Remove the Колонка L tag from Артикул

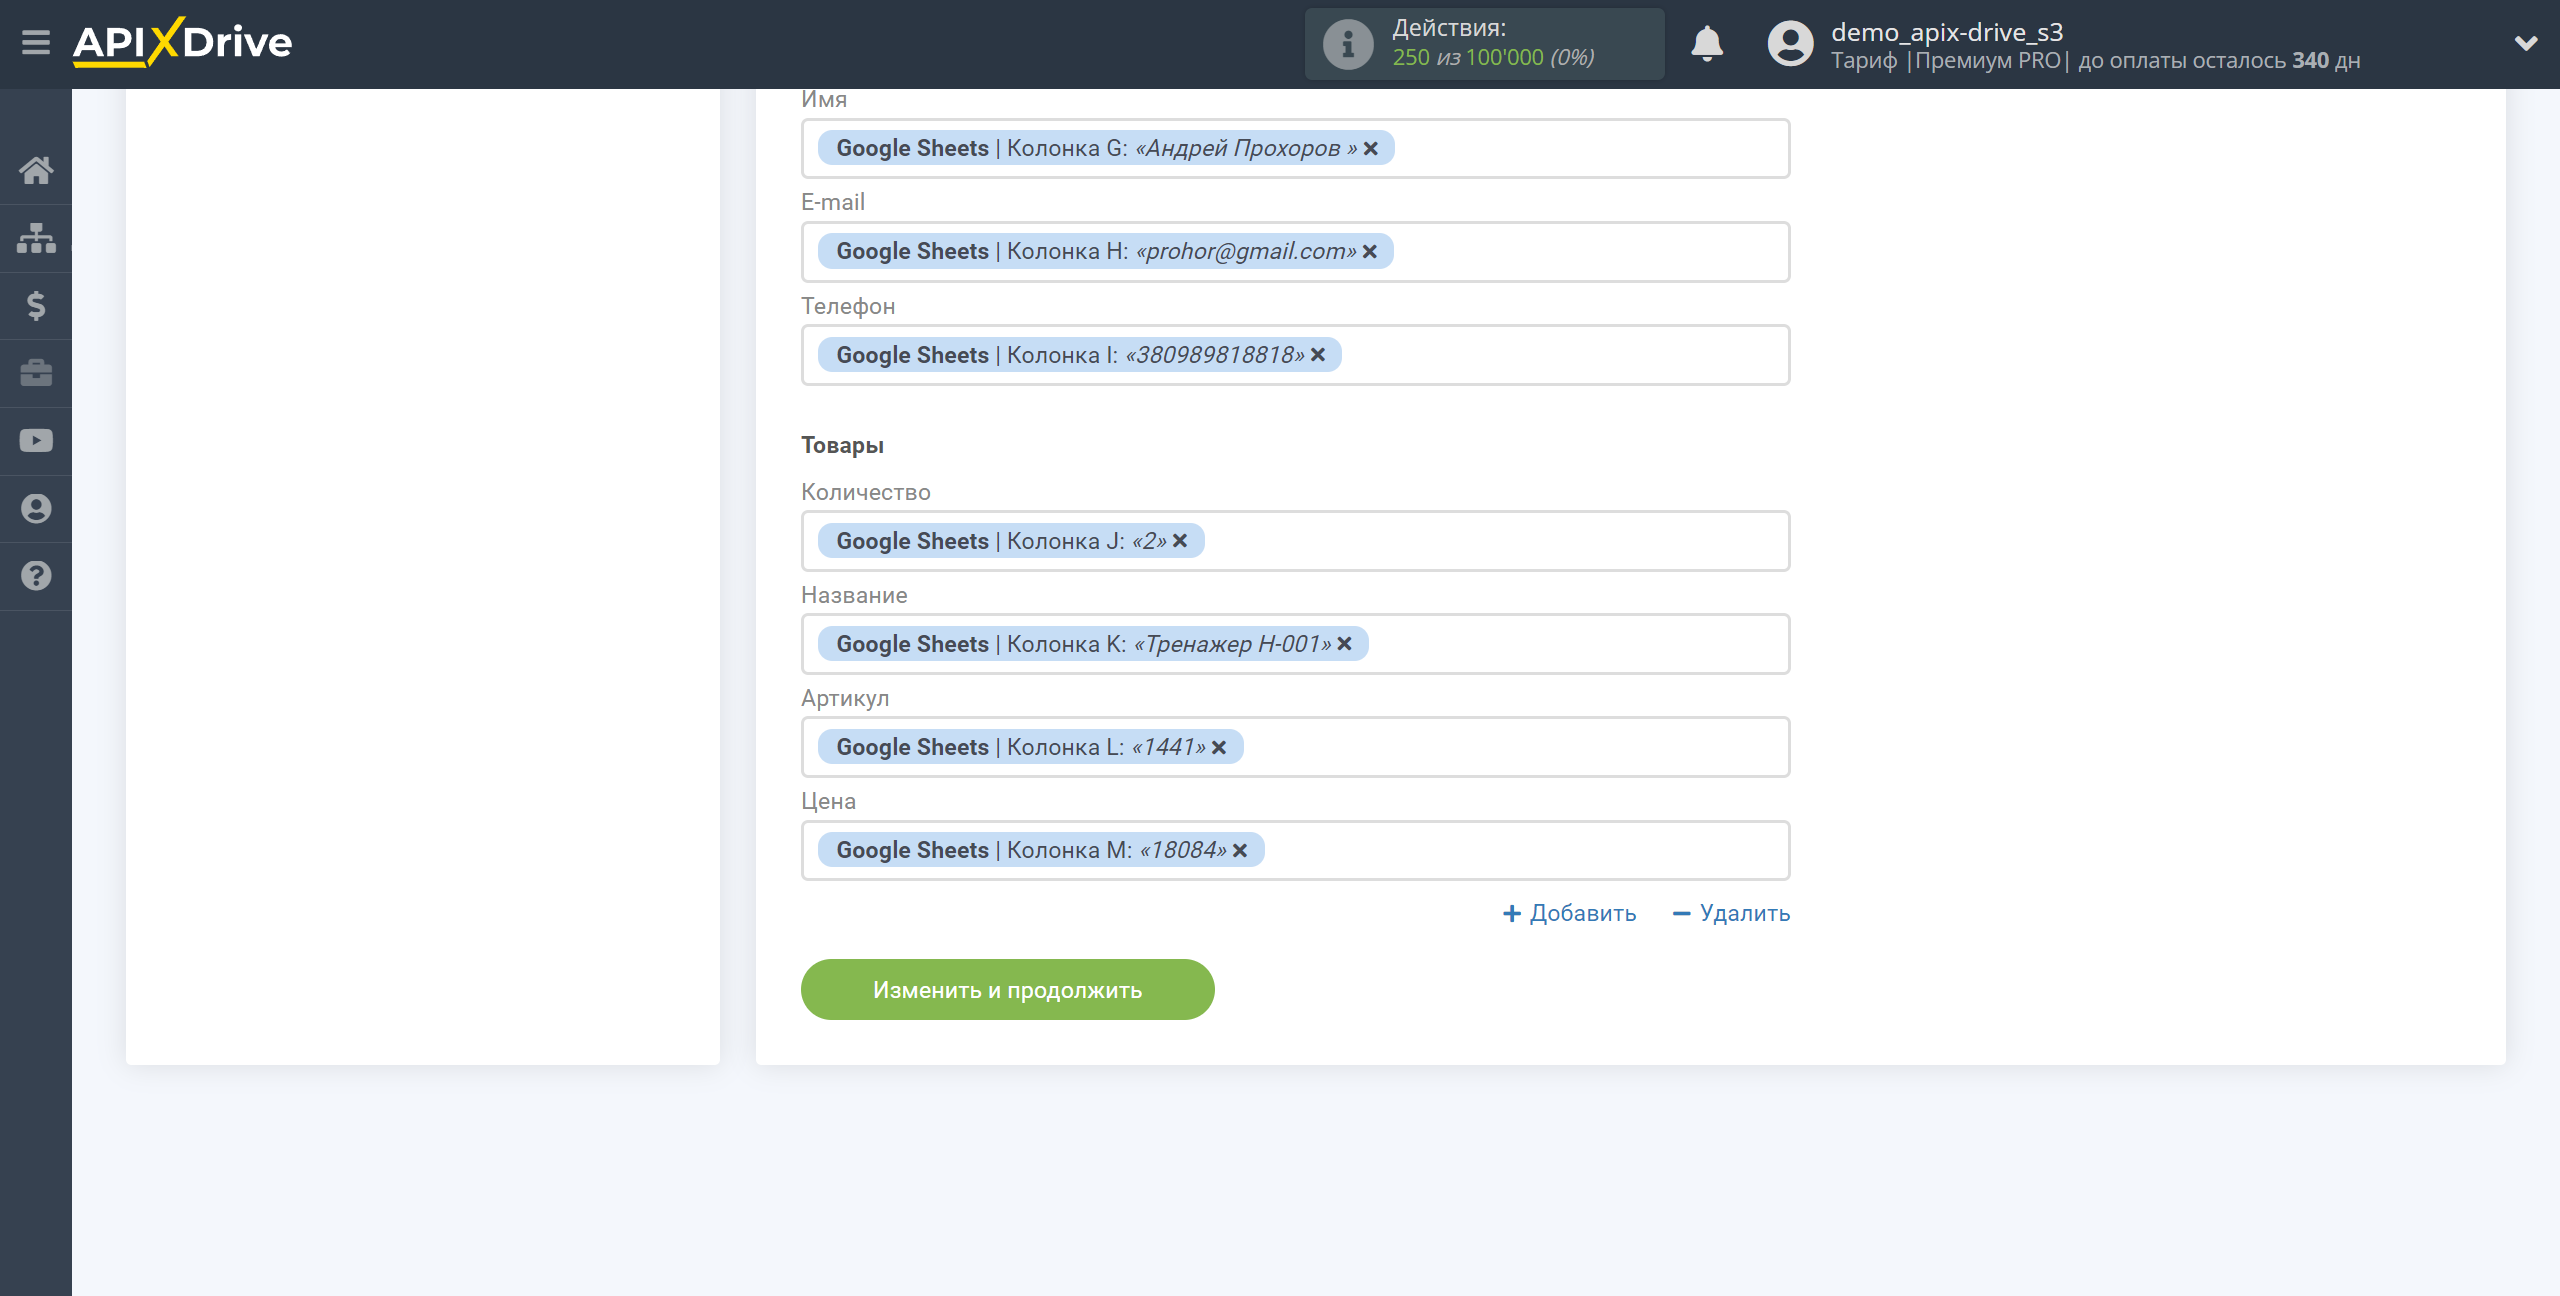(1219, 747)
